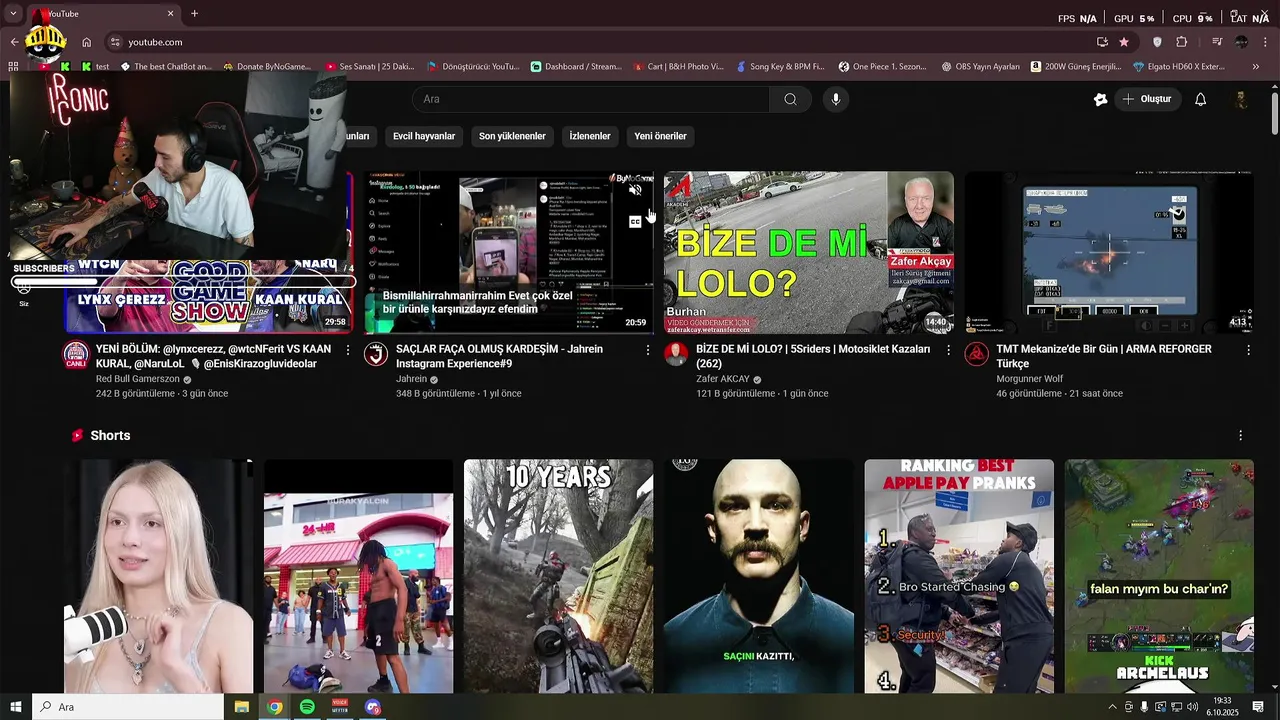Open the Donate ByNoGame bookmark
1280x720 pixels.
[266, 67]
